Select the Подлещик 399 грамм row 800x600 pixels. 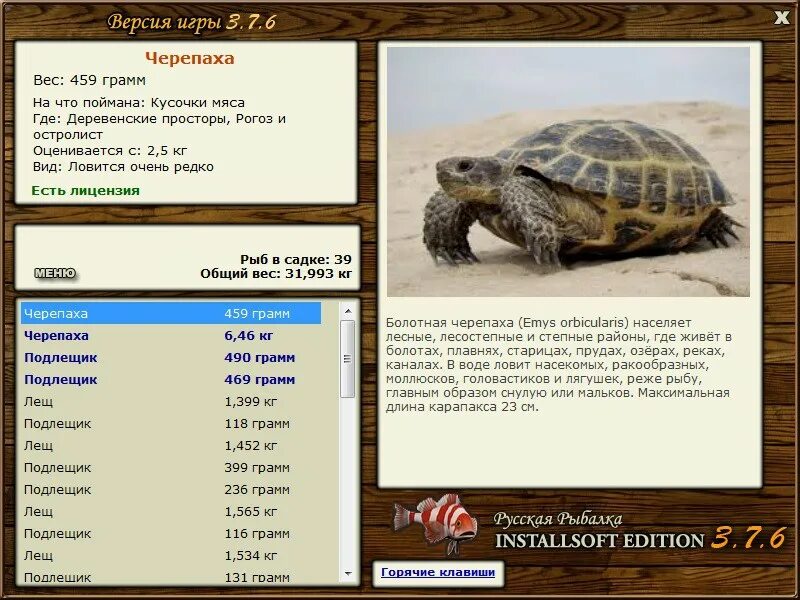[x=171, y=467]
